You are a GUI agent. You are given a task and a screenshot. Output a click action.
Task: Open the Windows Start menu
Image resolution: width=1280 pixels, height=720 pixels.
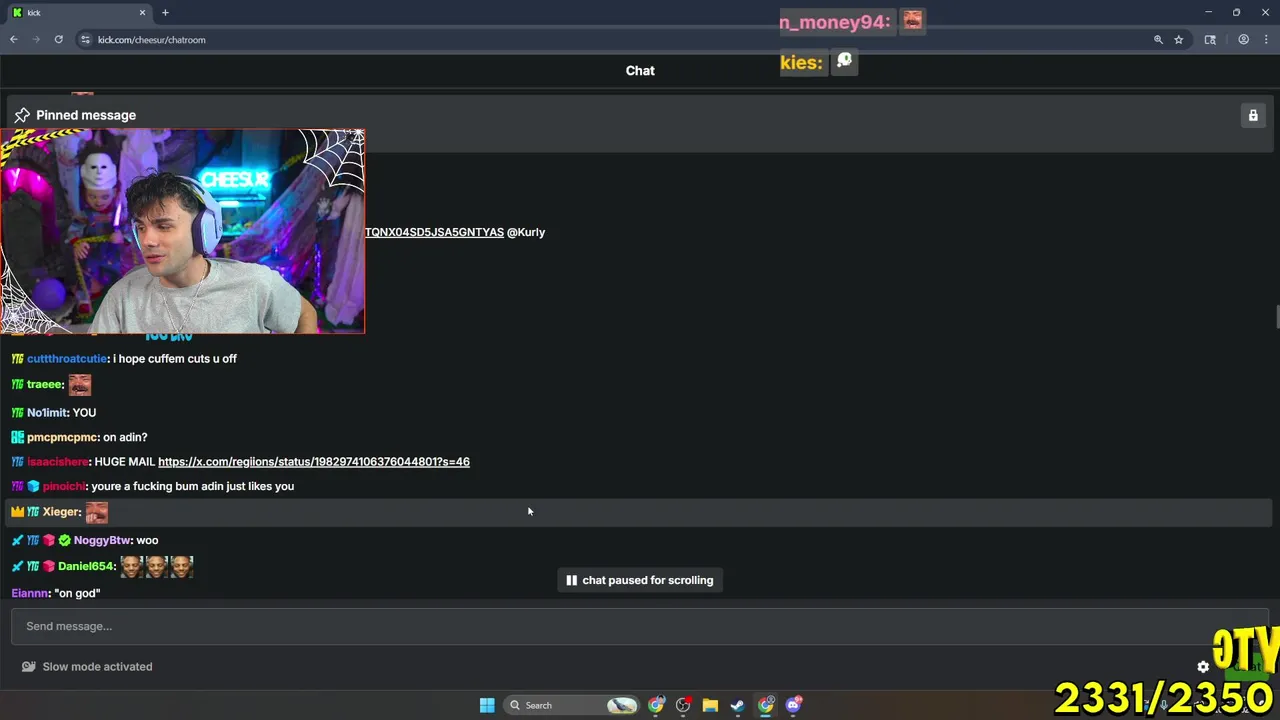tap(487, 705)
